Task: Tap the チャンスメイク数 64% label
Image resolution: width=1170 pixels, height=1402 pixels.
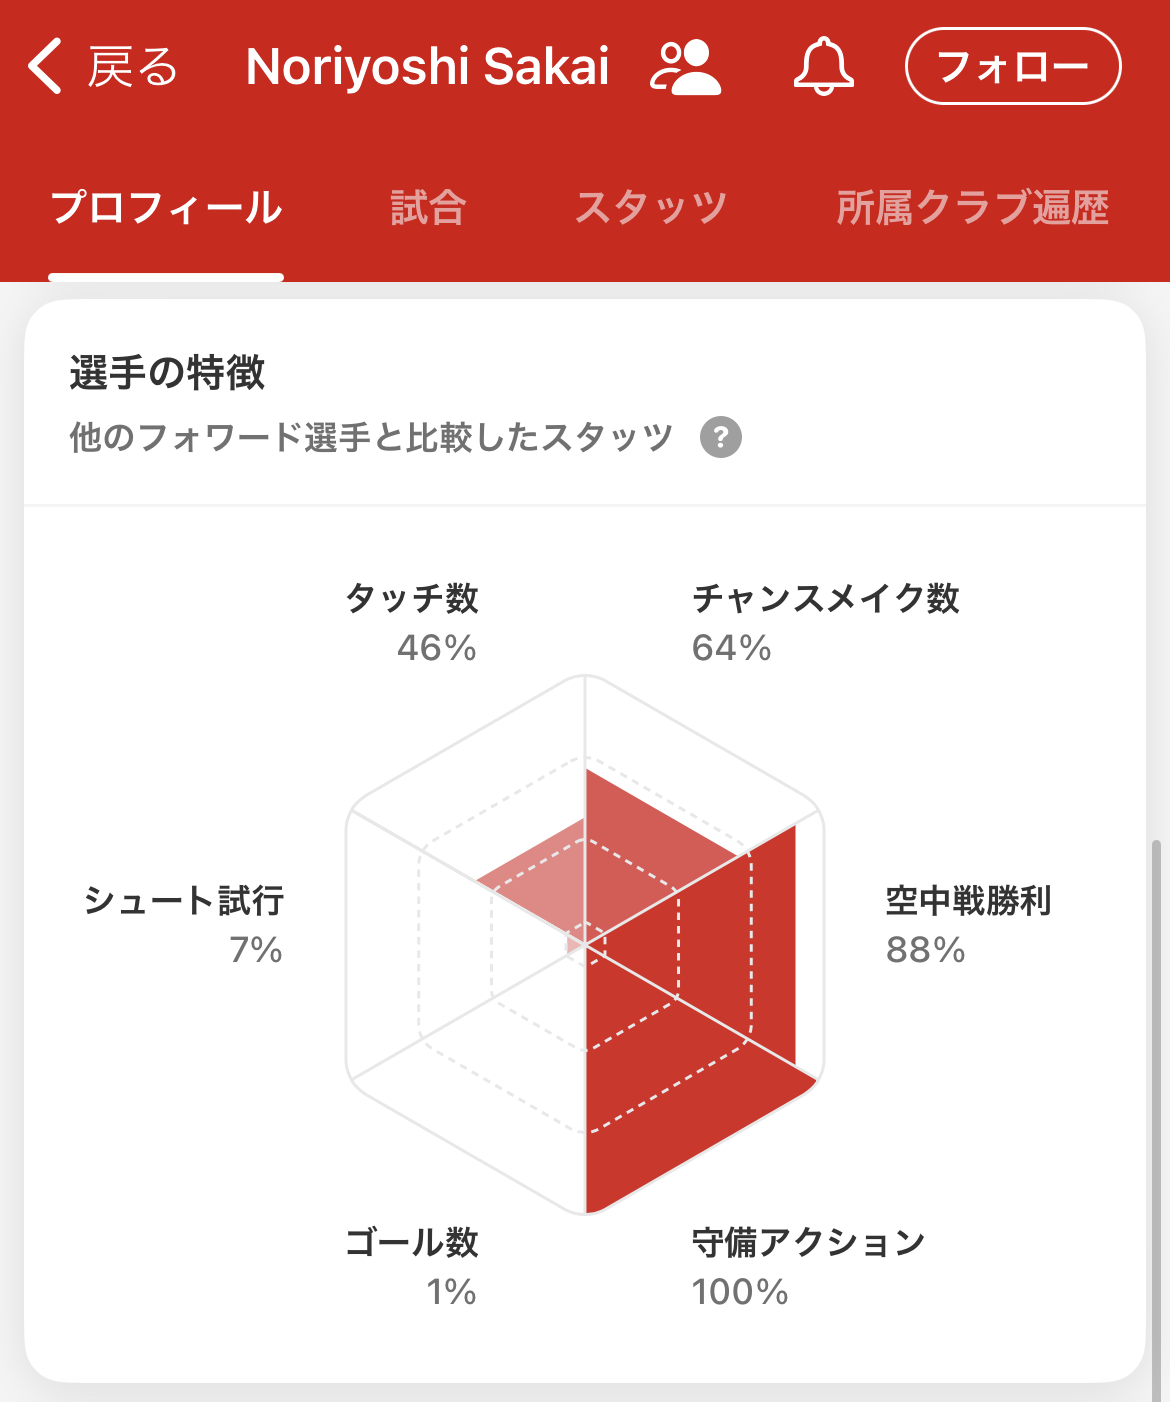Action: [826, 622]
